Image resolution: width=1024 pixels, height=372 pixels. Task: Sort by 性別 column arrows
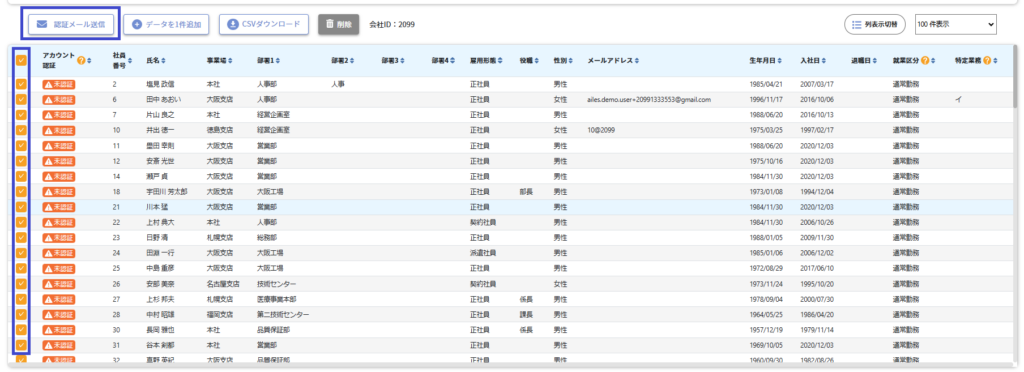click(x=571, y=61)
